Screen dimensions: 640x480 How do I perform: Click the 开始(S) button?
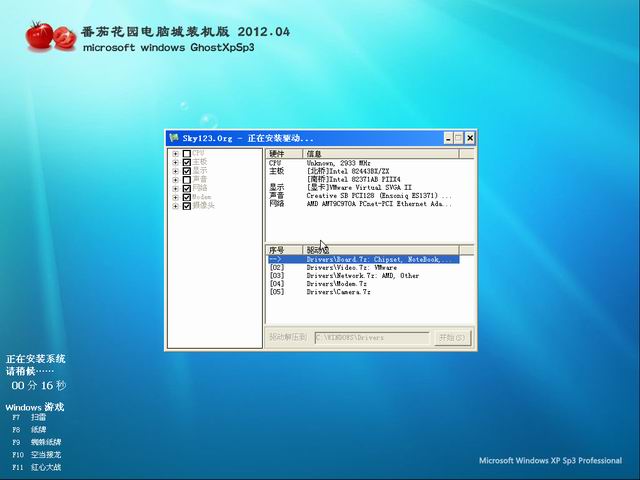(452, 338)
